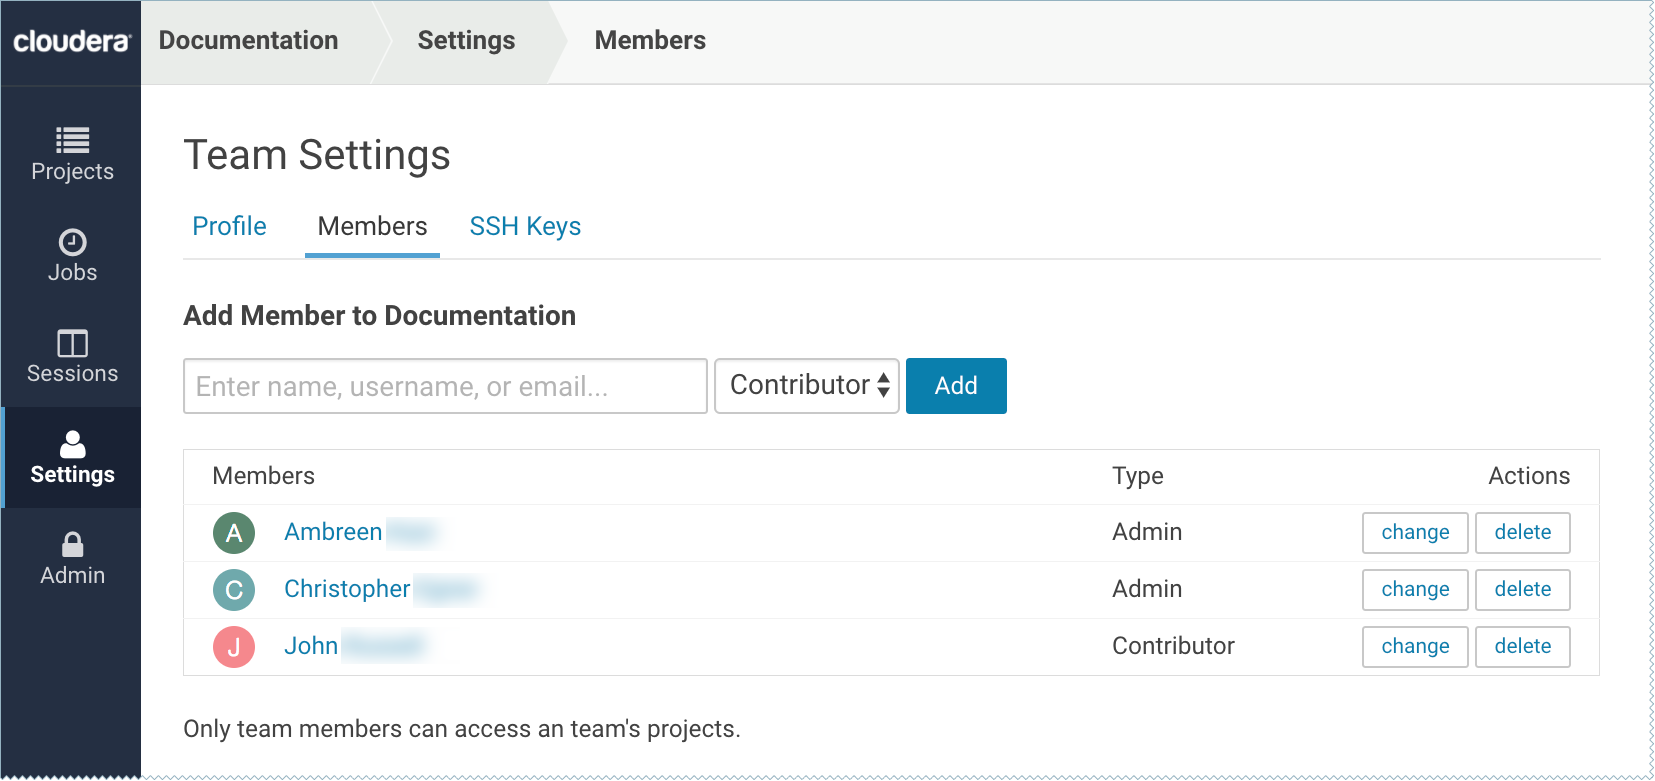Click Ambreen's green avatar icon
The image size is (1655, 781).
(234, 533)
